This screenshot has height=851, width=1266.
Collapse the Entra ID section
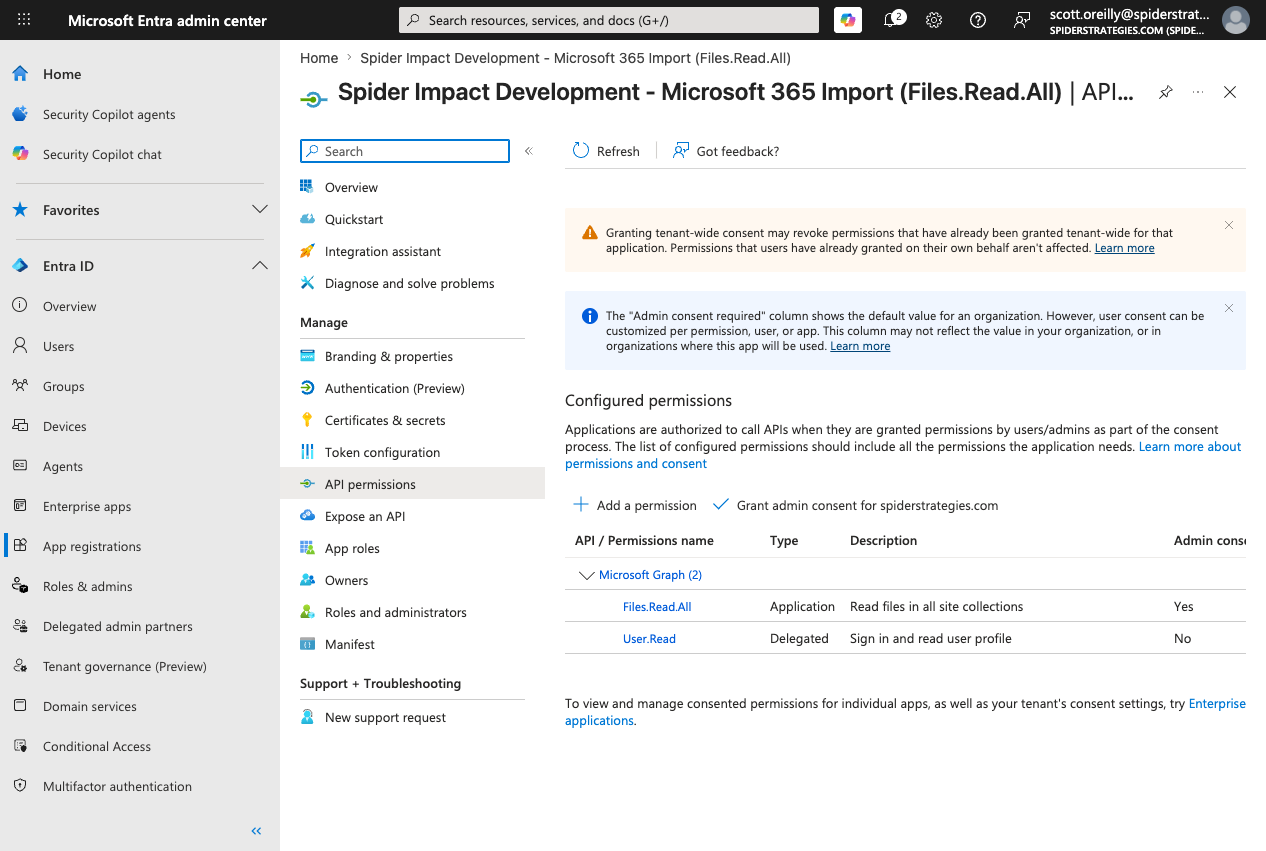(260, 266)
